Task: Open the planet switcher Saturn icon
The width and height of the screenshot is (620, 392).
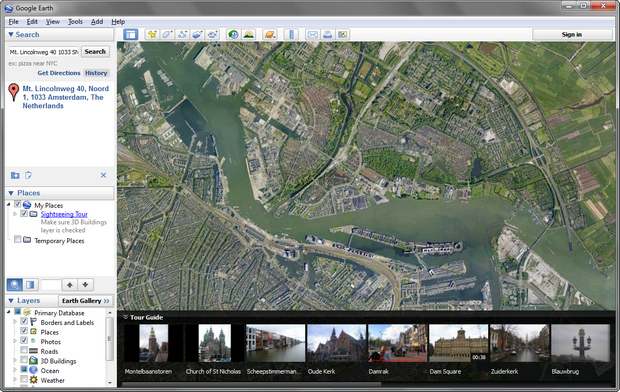Action: [270, 34]
